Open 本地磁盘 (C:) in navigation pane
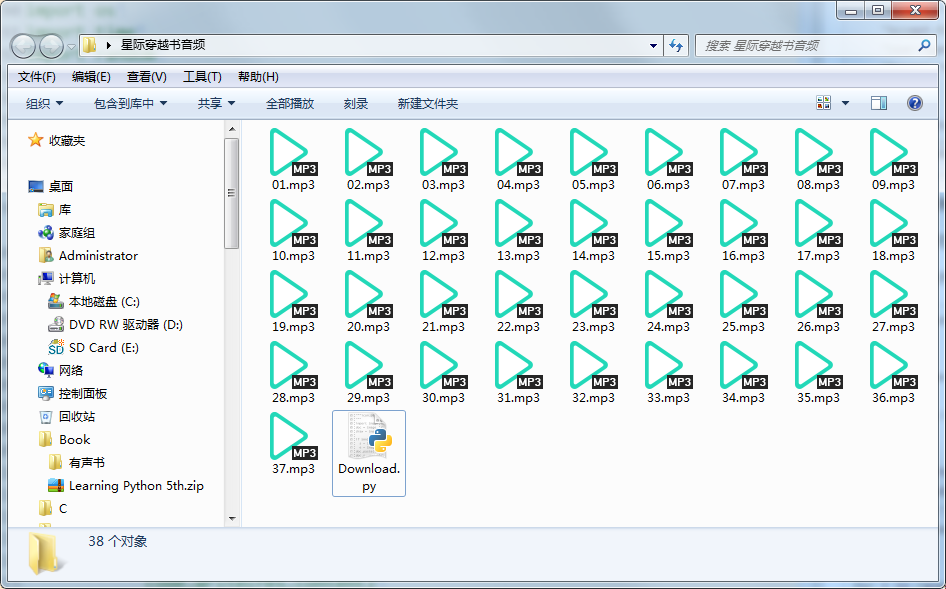 coord(94,302)
